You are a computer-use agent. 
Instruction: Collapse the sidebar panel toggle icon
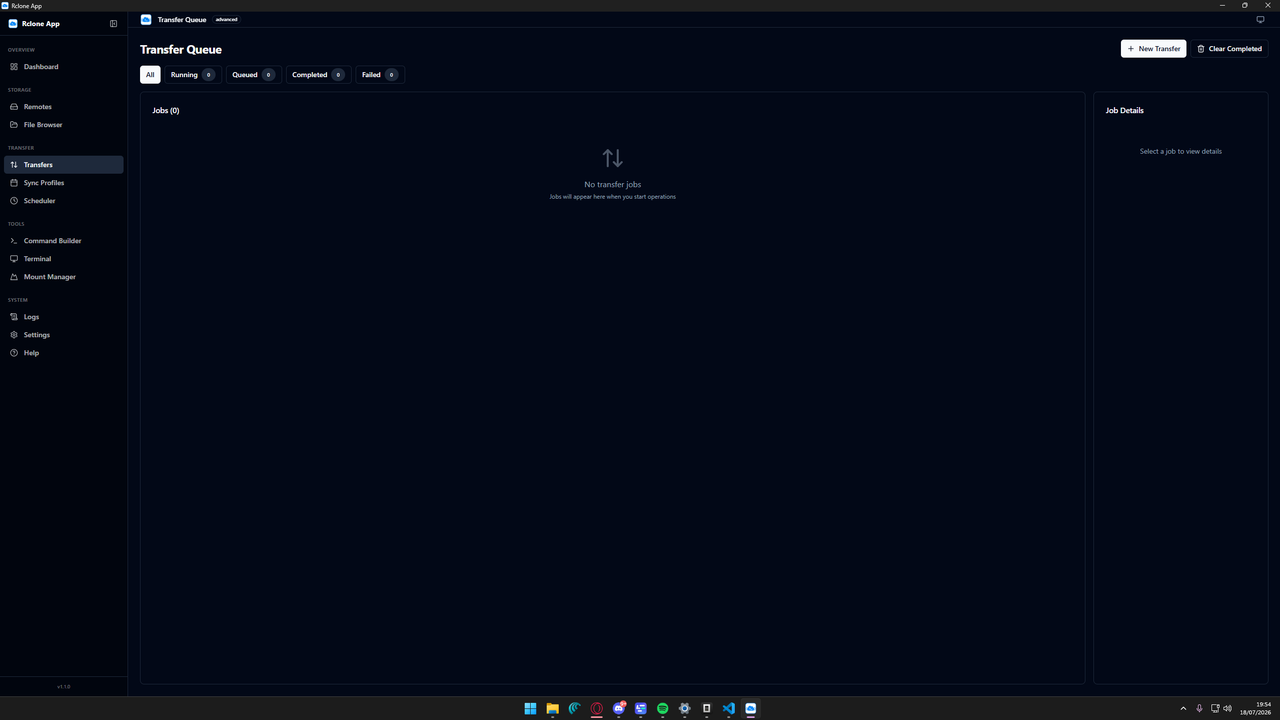tap(113, 24)
